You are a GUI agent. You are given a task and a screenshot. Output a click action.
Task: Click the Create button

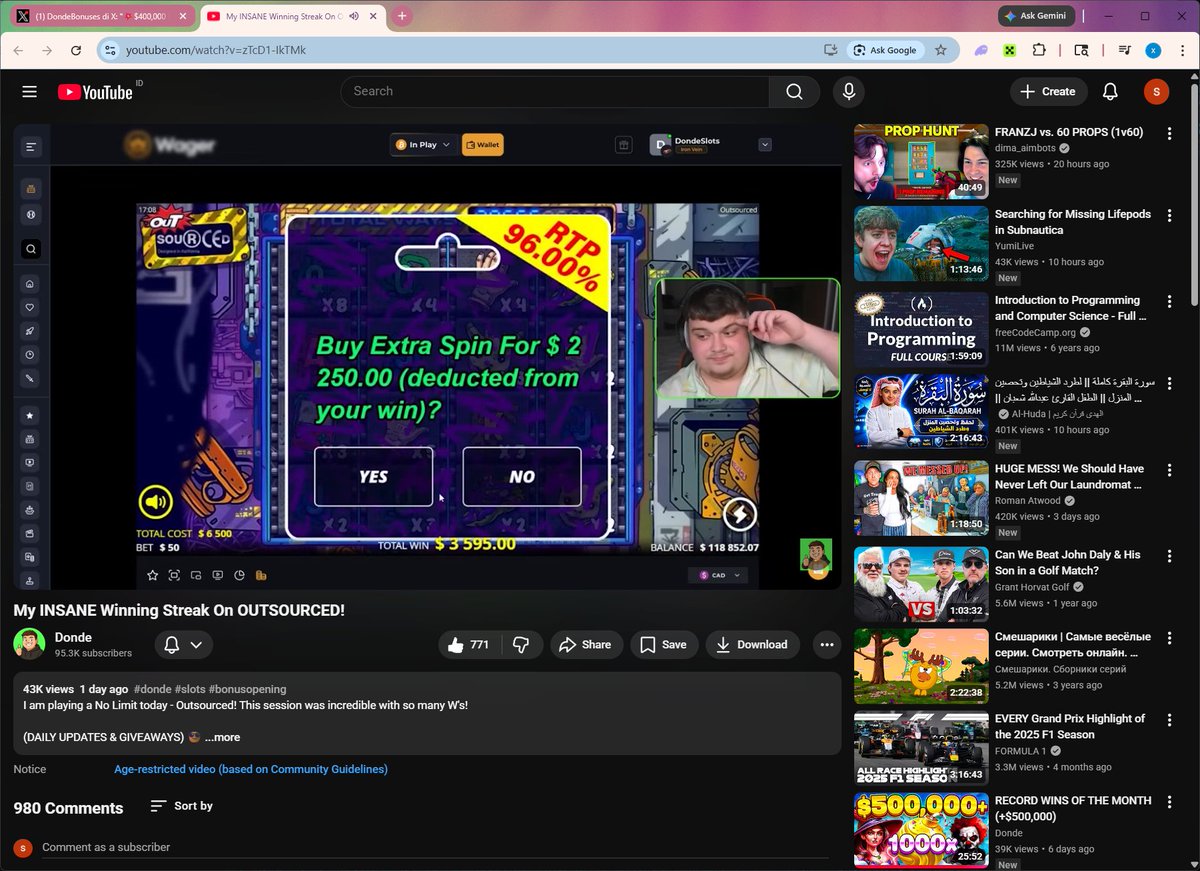[1048, 91]
